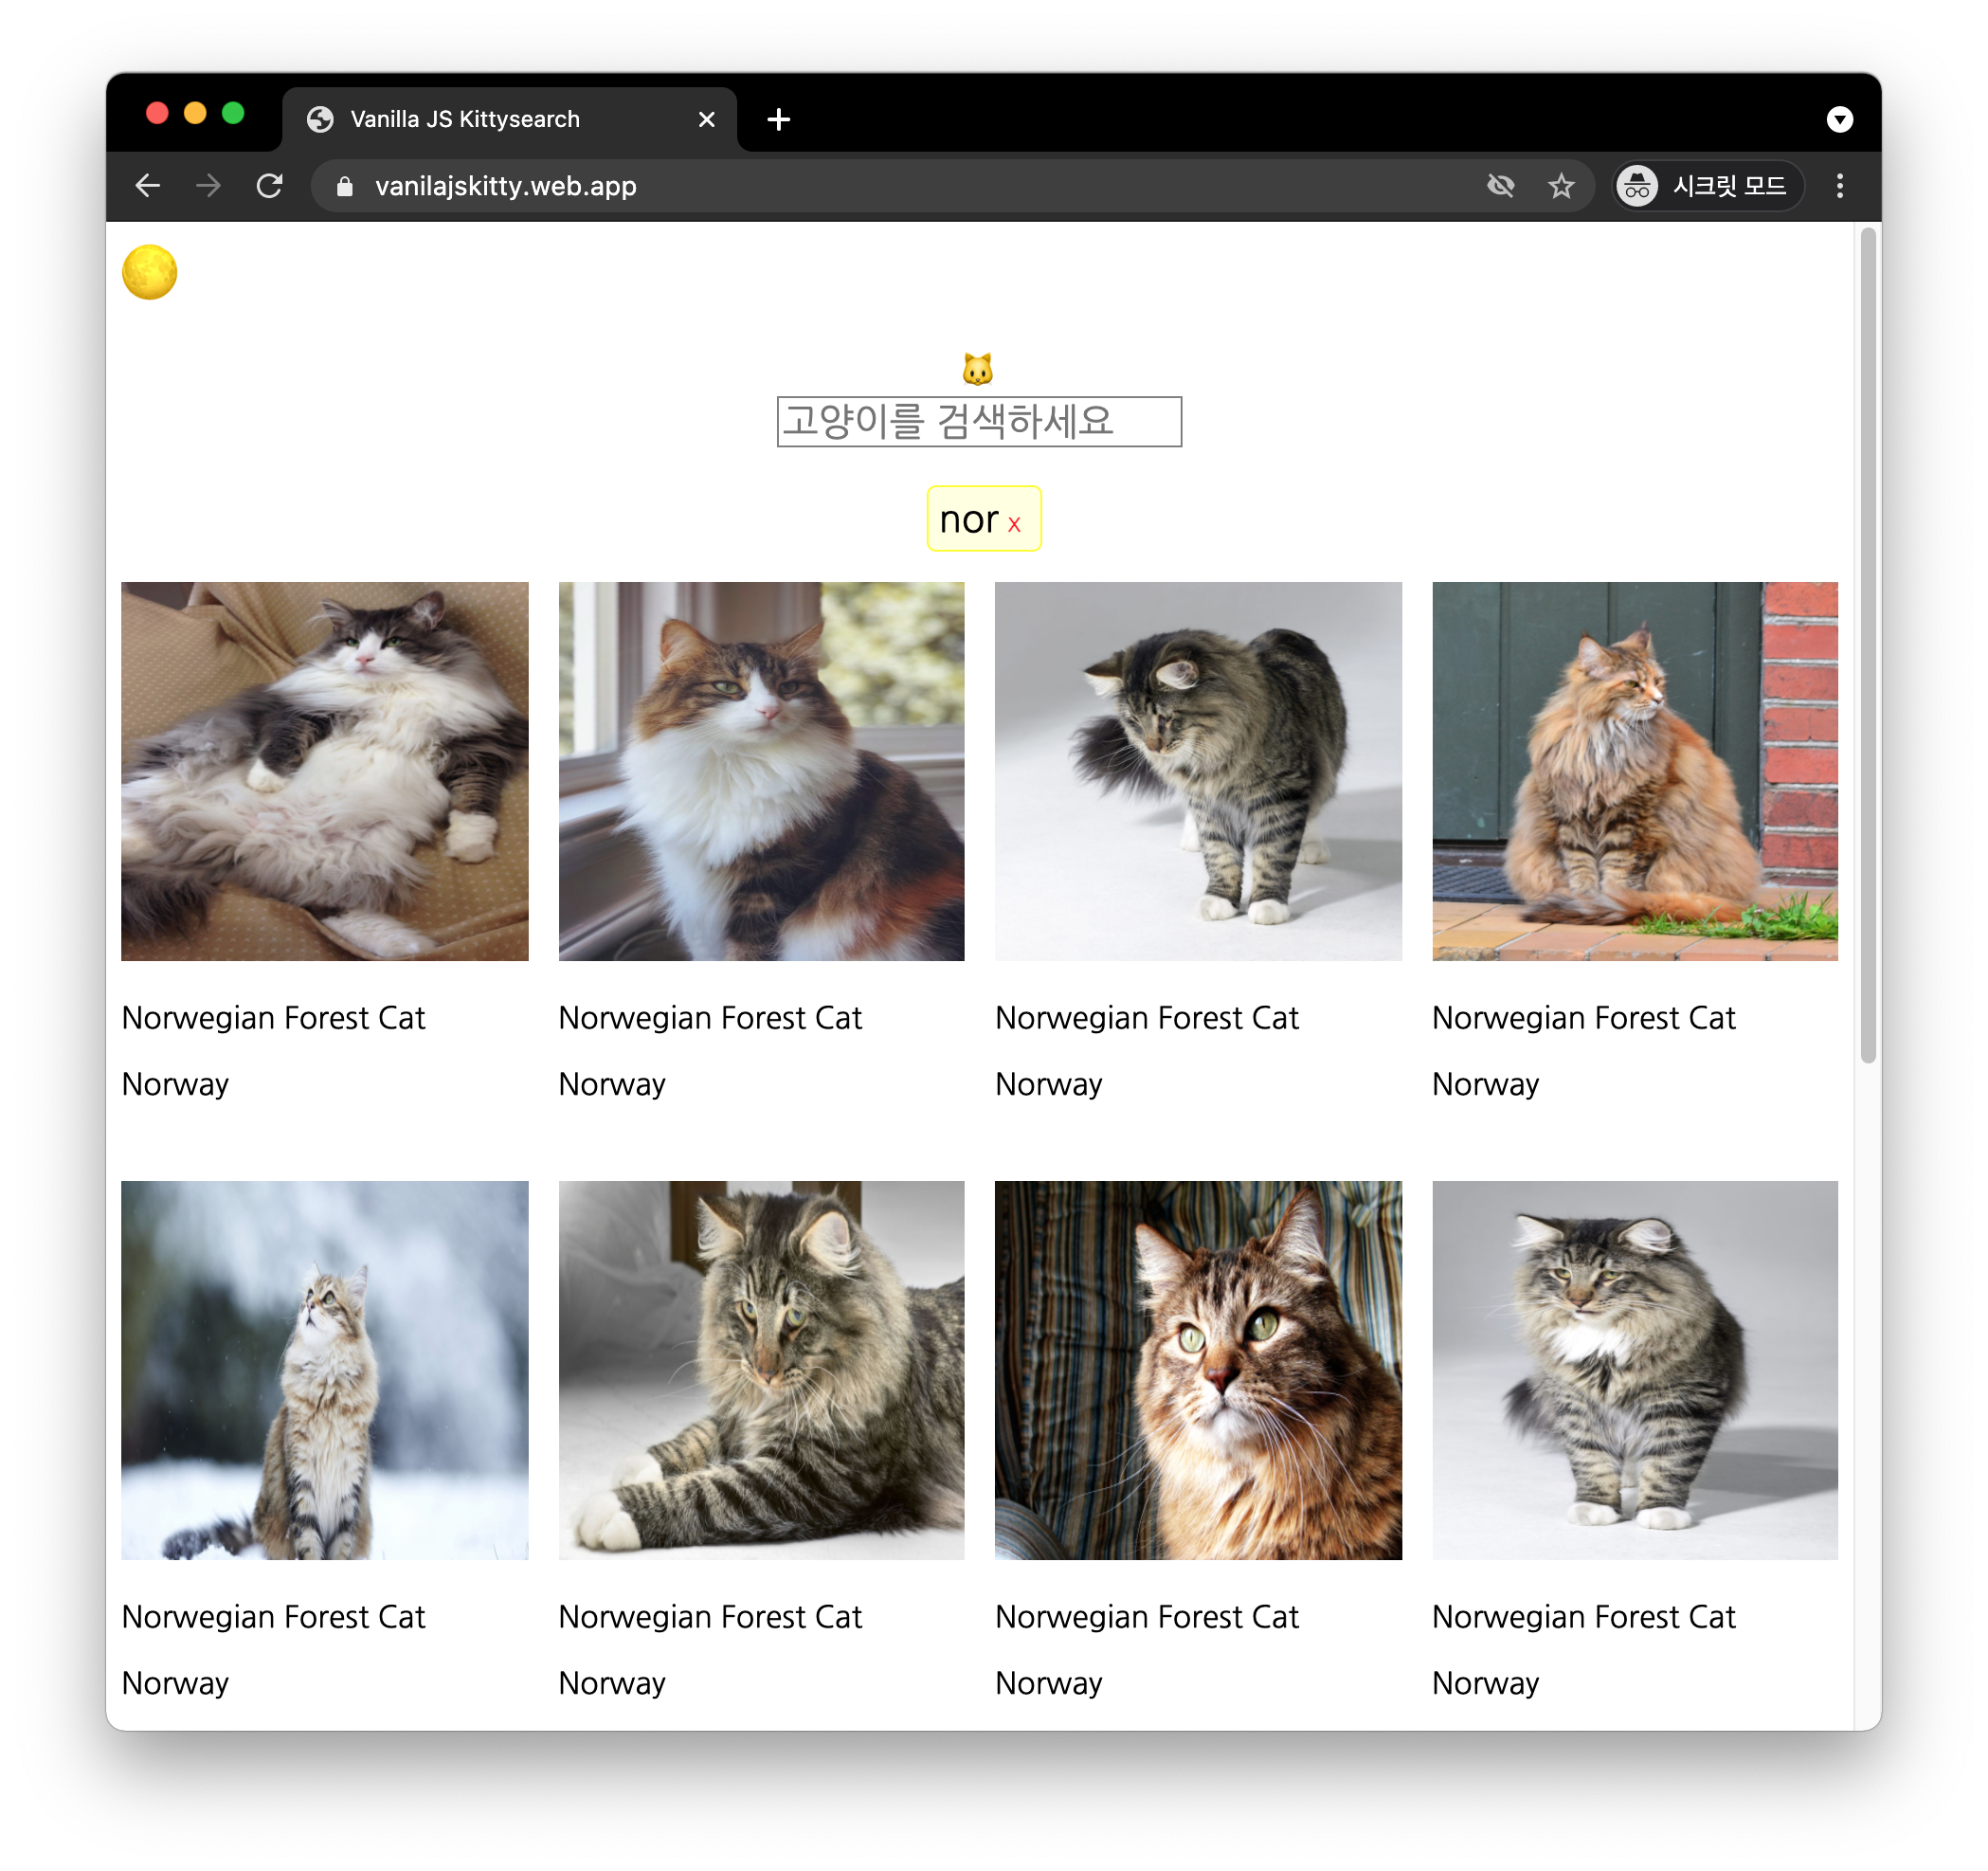Select the orange Norwegian Forest Cat image
The image size is (1988, 1871).
point(1633,771)
